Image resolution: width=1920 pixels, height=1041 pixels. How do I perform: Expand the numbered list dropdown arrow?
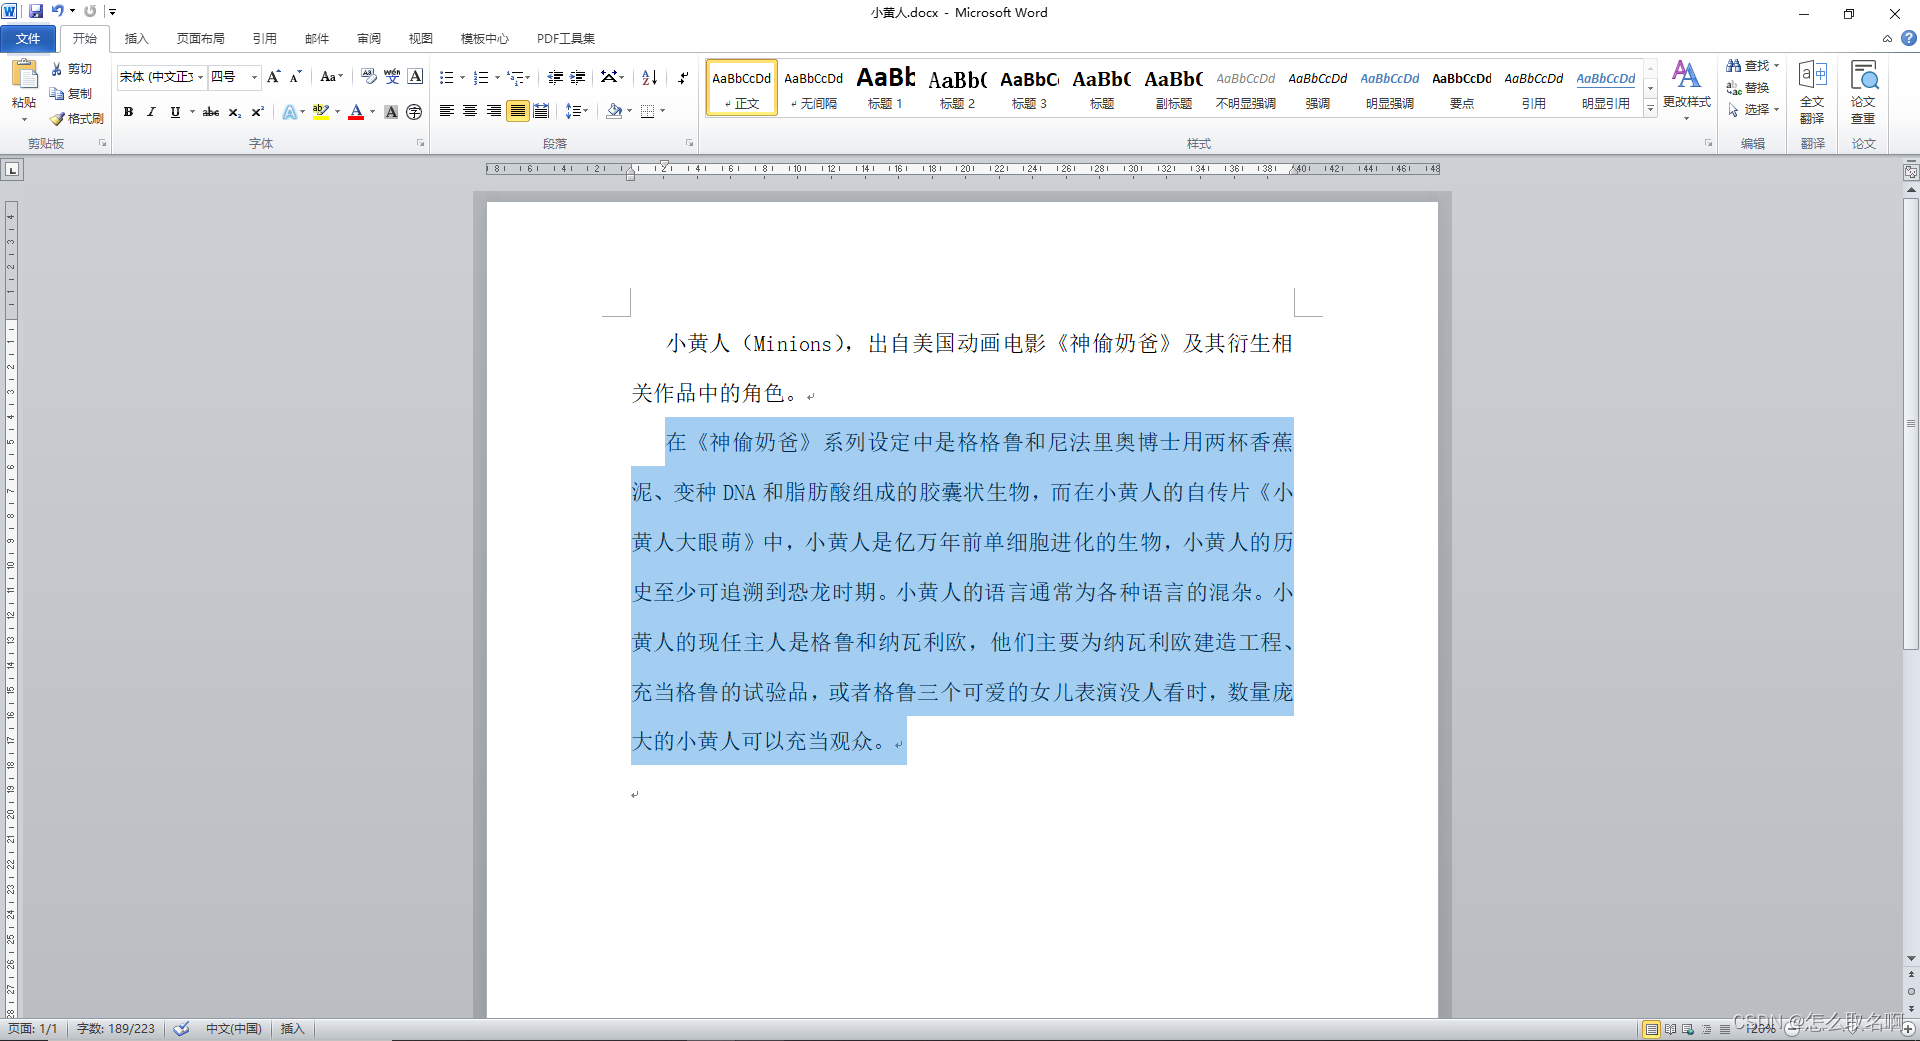[497, 77]
